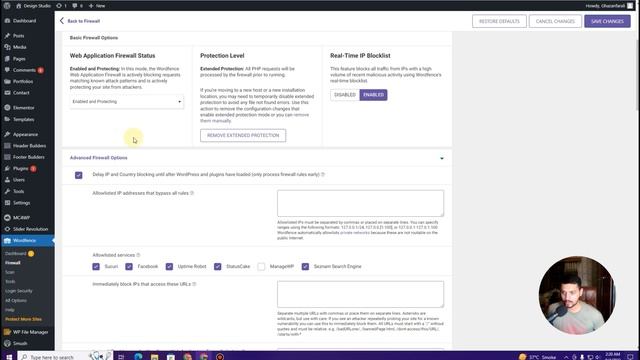
Task: Open the Portfolios icon in sidebar
Action: point(7,81)
